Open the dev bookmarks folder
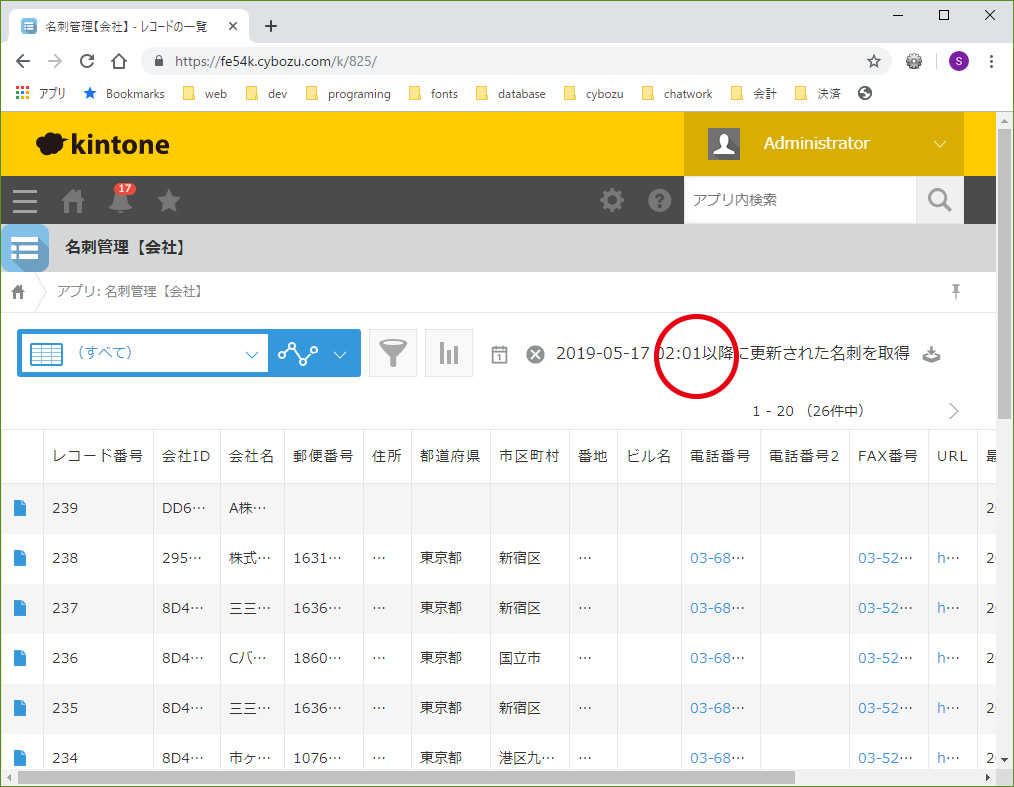 point(267,94)
